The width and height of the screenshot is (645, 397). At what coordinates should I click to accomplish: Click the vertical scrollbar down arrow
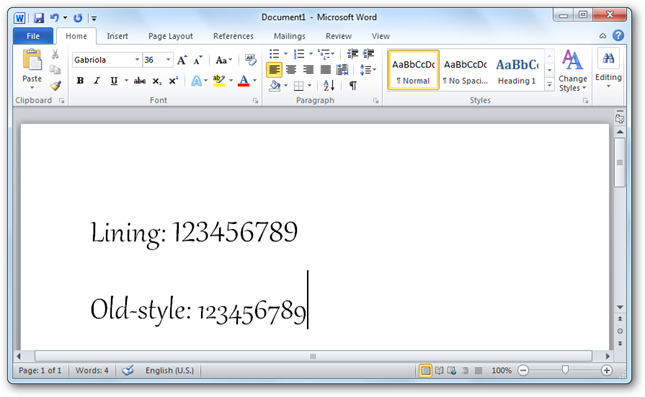[x=619, y=307]
